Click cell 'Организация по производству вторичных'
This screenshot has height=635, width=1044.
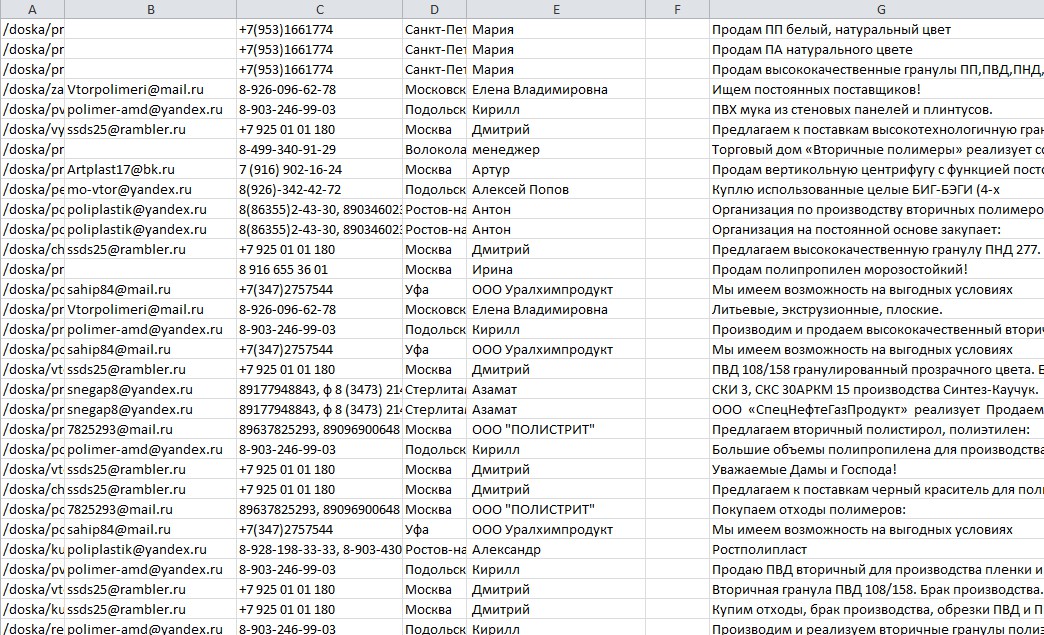pyautogui.click(x=877, y=209)
